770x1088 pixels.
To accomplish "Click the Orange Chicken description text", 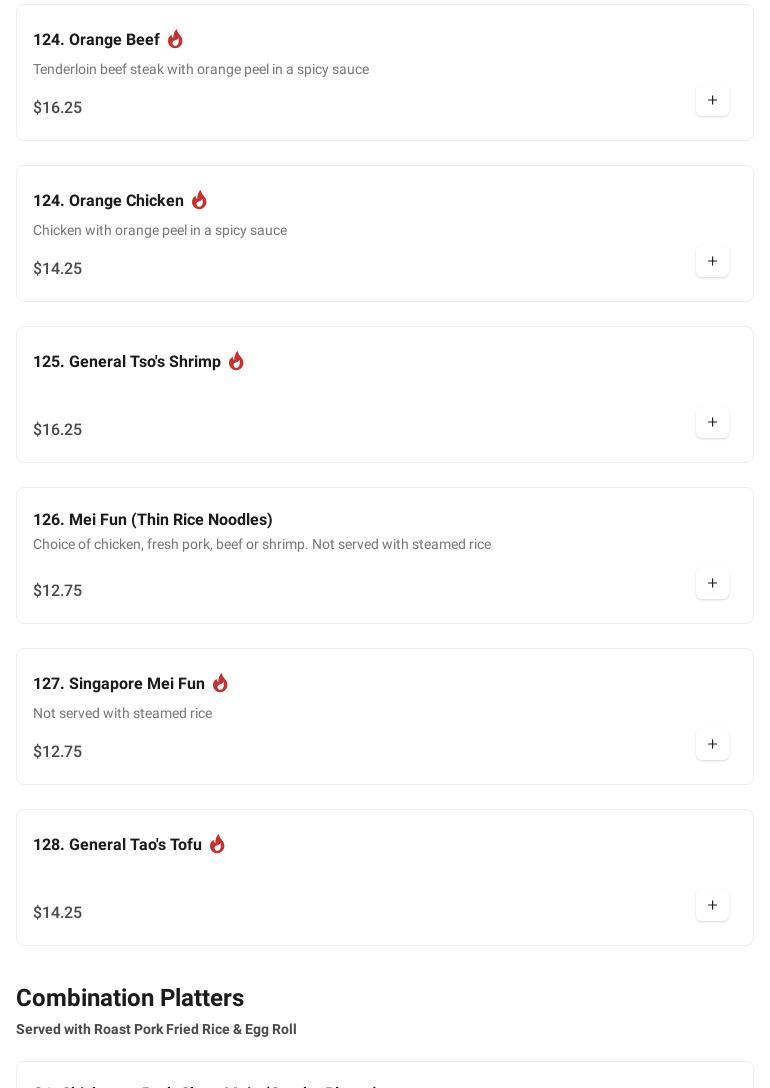I will pos(160,230).
